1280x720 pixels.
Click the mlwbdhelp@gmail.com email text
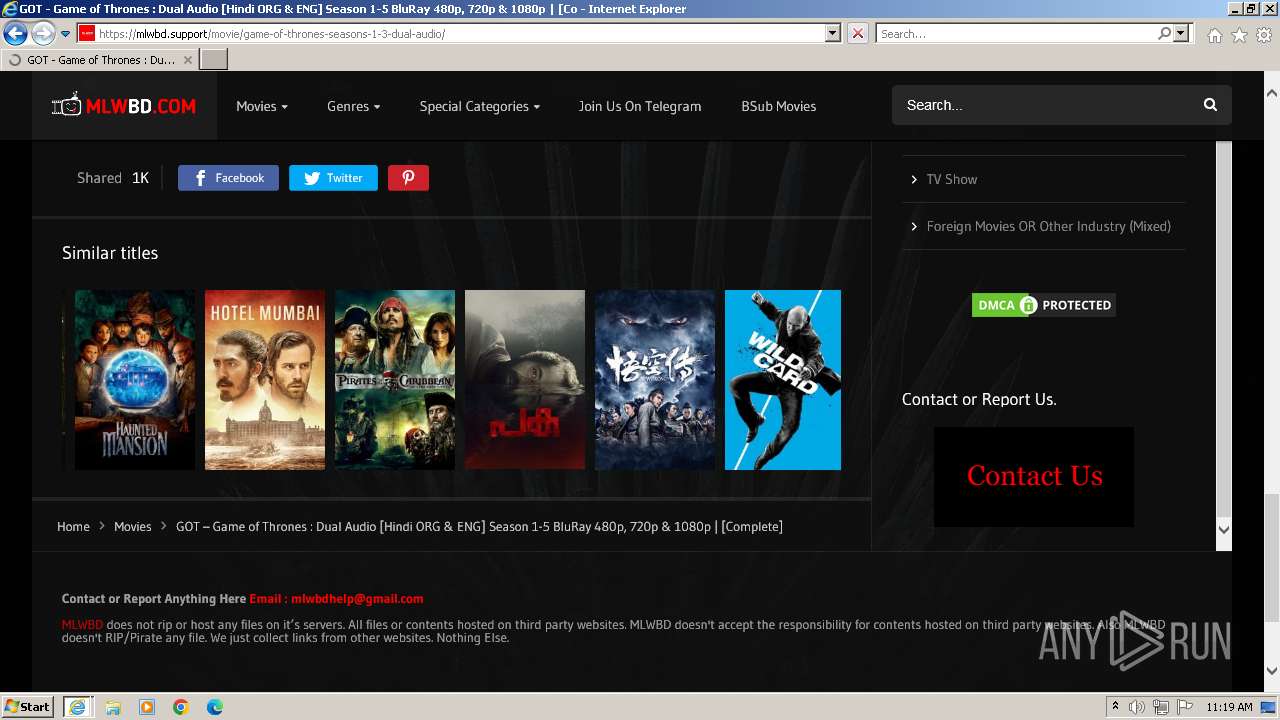[357, 599]
